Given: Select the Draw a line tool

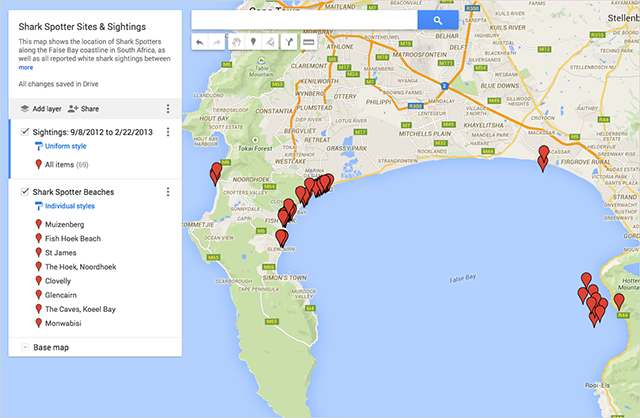Looking at the screenshot, I should [x=270, y=42].
